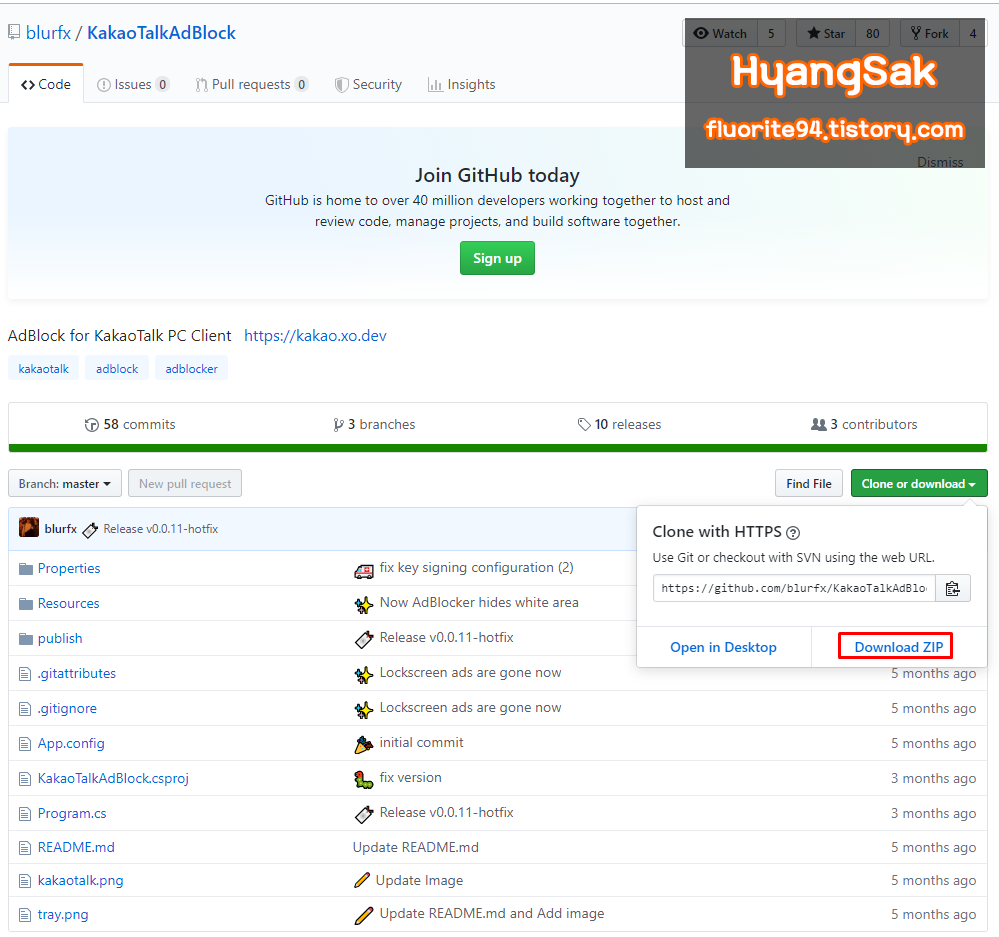Click the Find File button
The image size is (999, 937).
pyautogui.click(x=809, y=483)
